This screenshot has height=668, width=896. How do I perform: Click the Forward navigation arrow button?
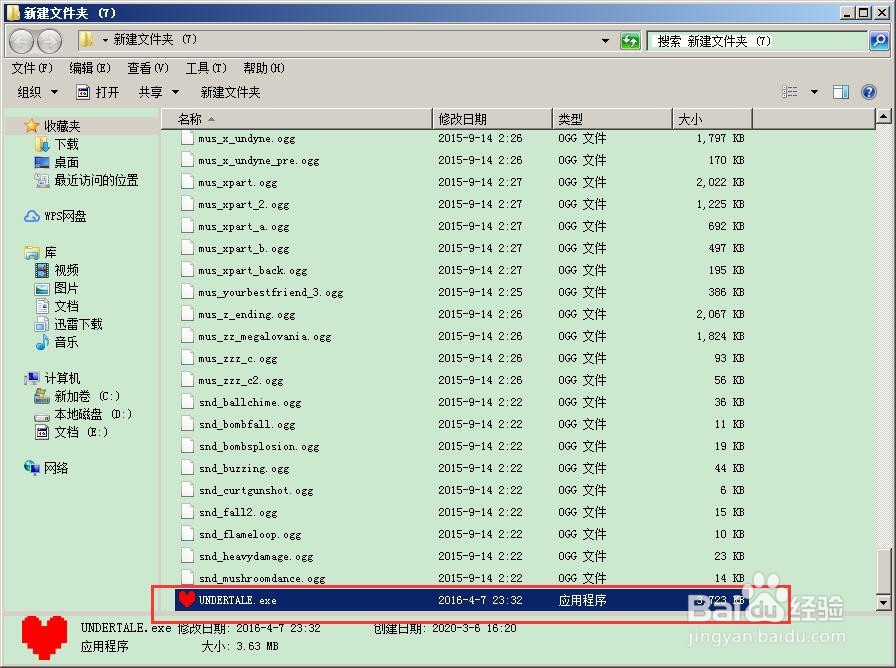[50, 41]
